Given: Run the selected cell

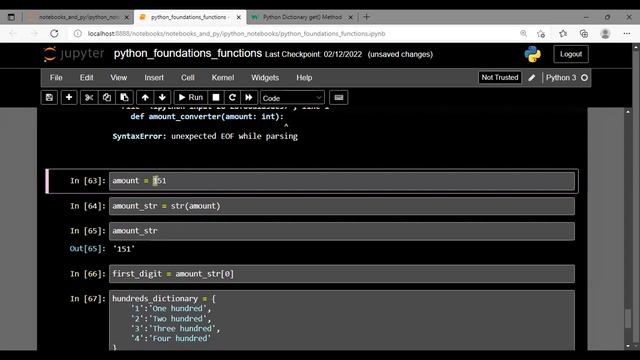Looking at the screenshot, I should [x=191, y=98].
